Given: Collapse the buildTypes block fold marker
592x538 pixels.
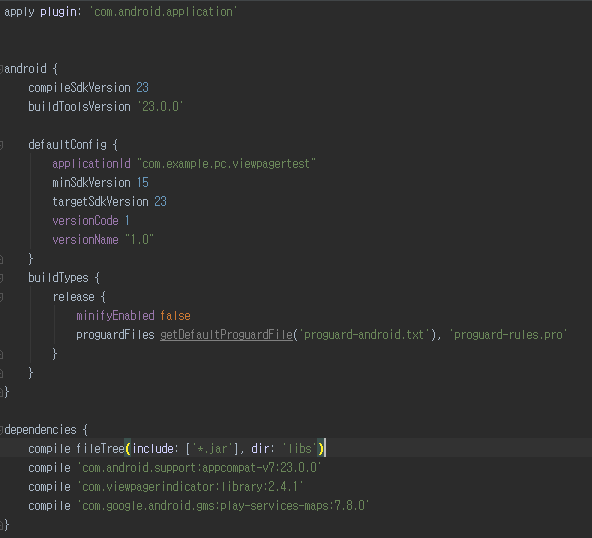Looking at the screenshot, I should pyautogui.click(x=1, y=278).
